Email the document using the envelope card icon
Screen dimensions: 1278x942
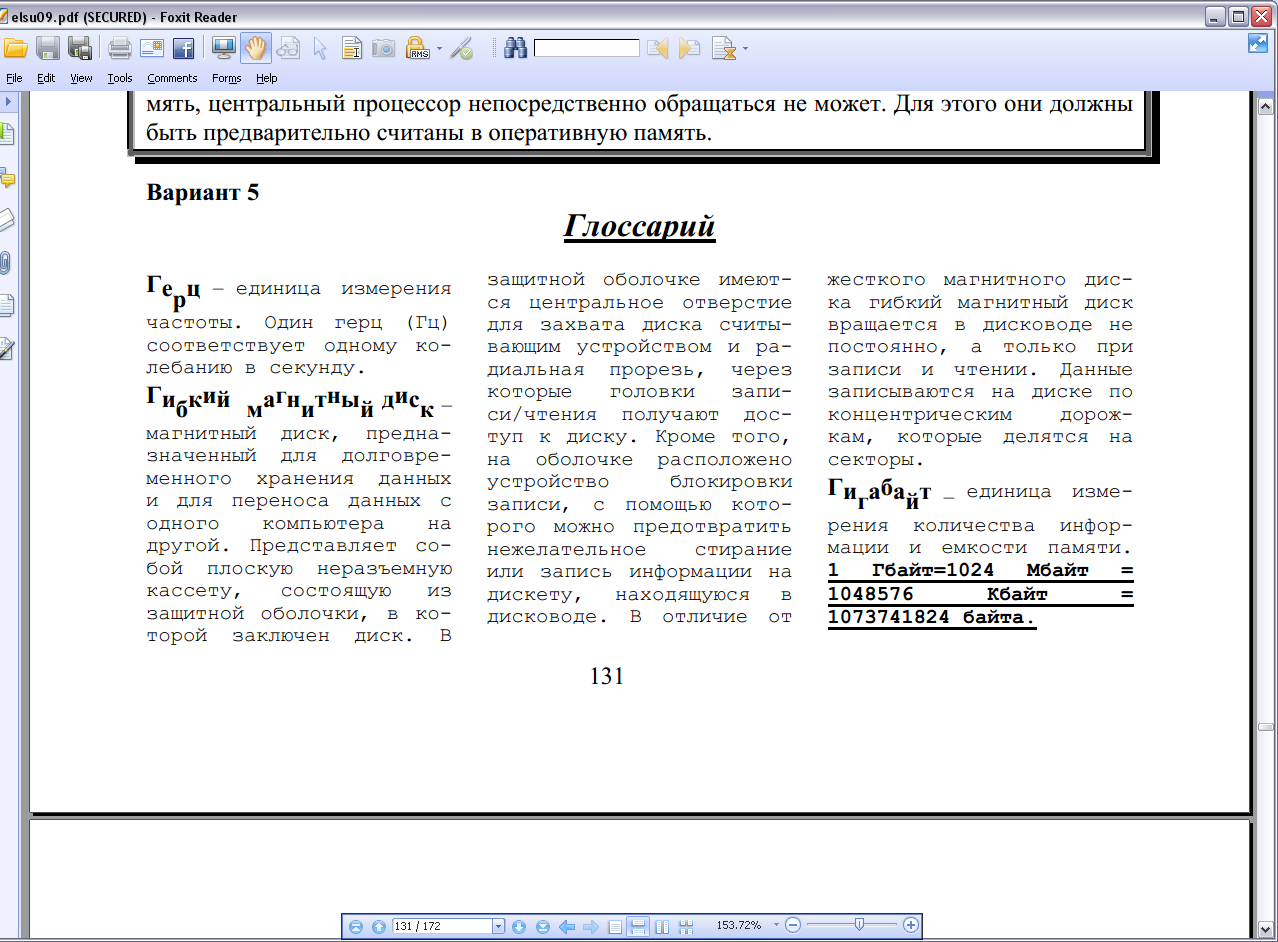[x=152, y=47]
